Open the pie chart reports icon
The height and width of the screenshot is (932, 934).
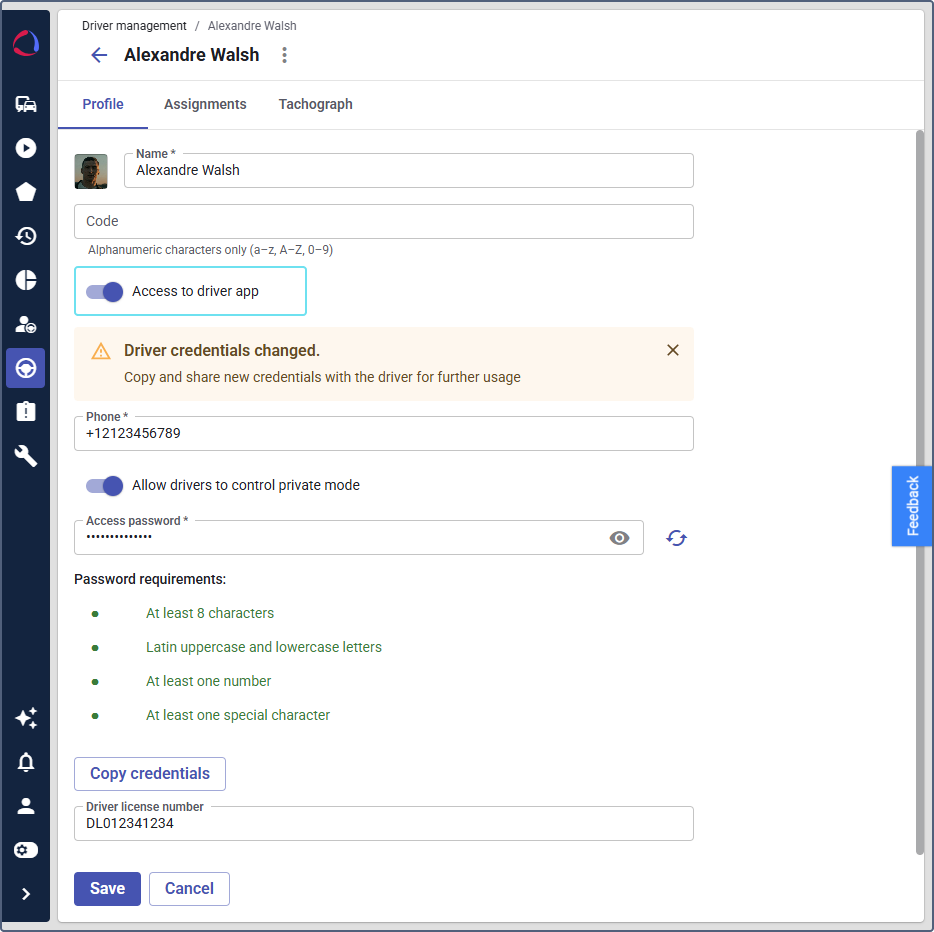point(26,280)
